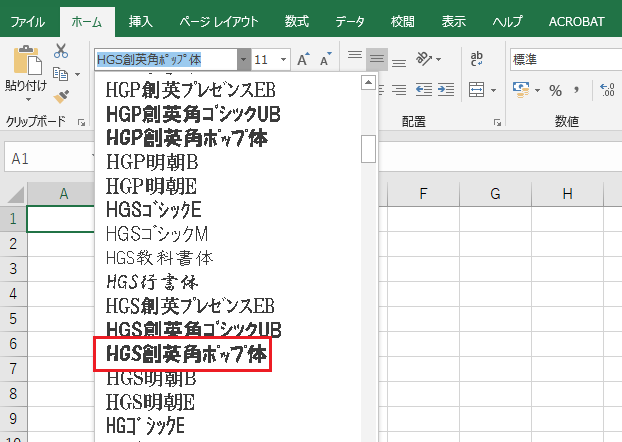Click the Paste (貼り付け) clipboard icon

[27, 60]
